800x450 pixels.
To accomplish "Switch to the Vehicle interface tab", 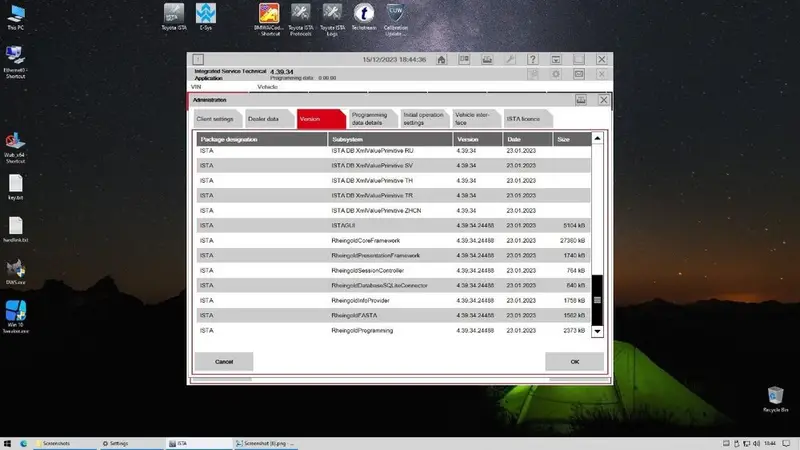I will pyautogui.click(x=475, y=119).
